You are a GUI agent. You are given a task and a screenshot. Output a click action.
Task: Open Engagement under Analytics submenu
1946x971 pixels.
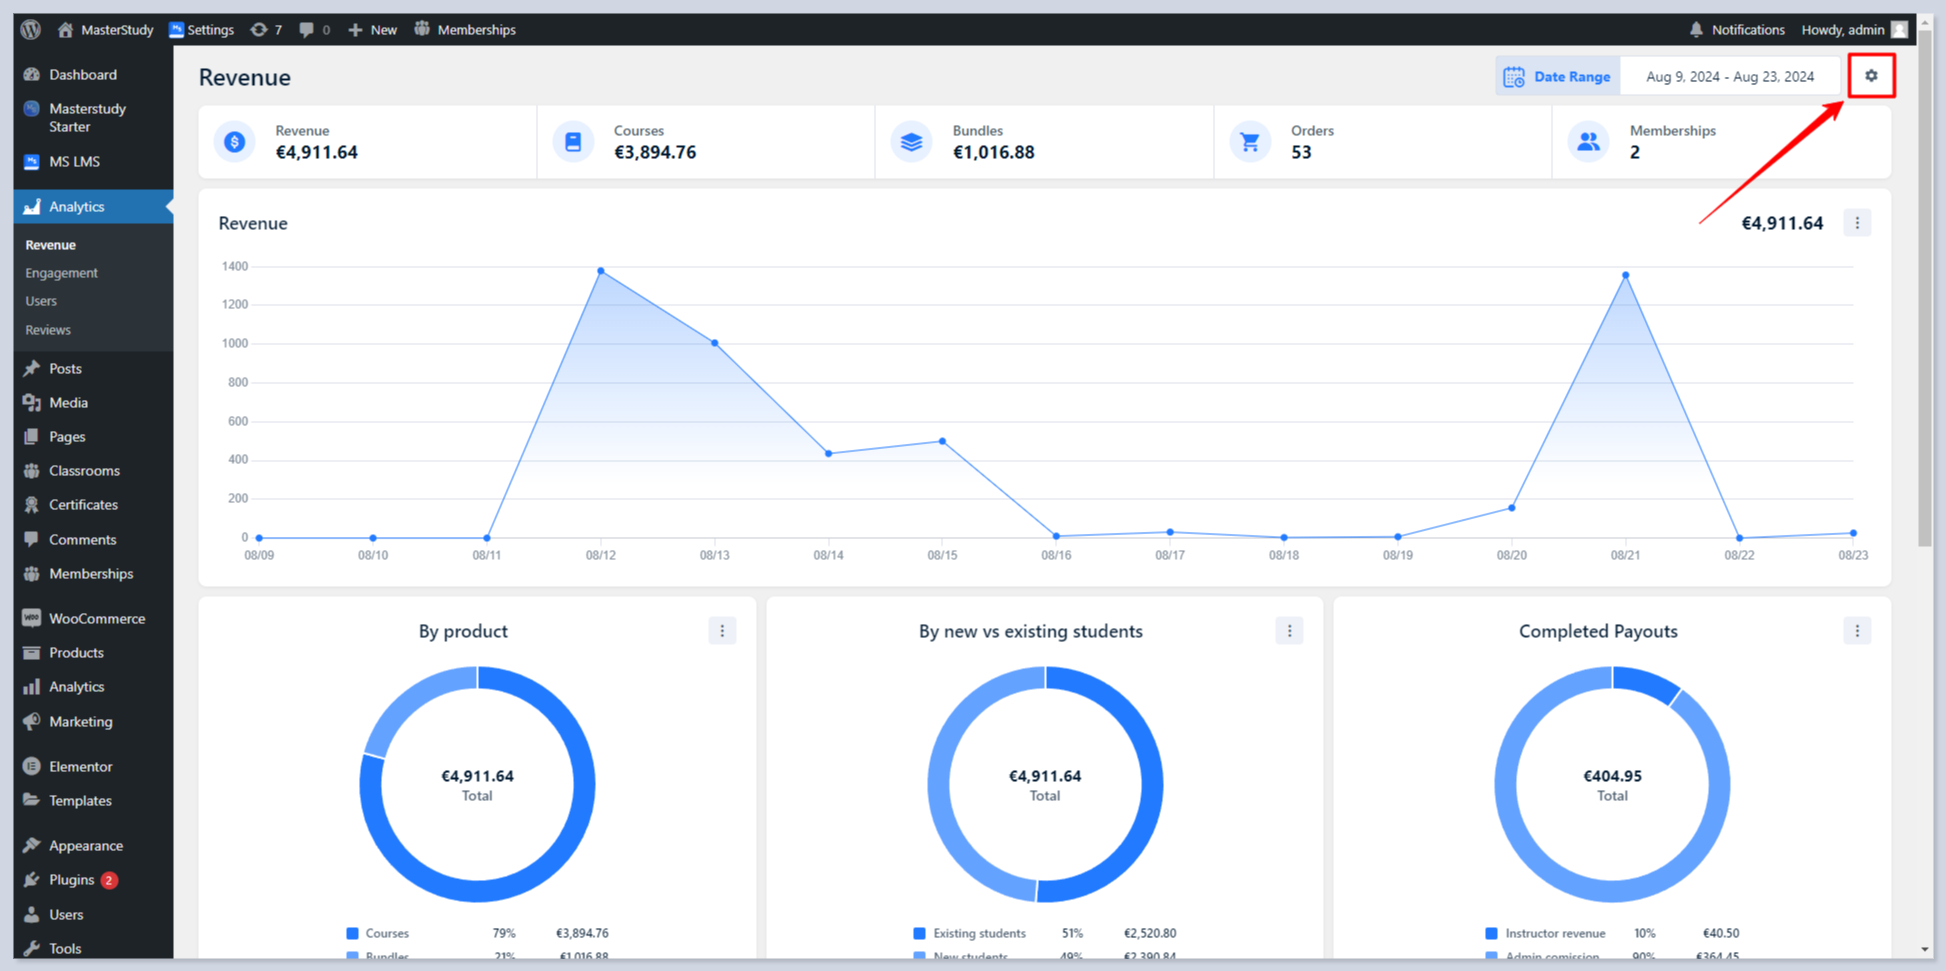click(61, 273)
